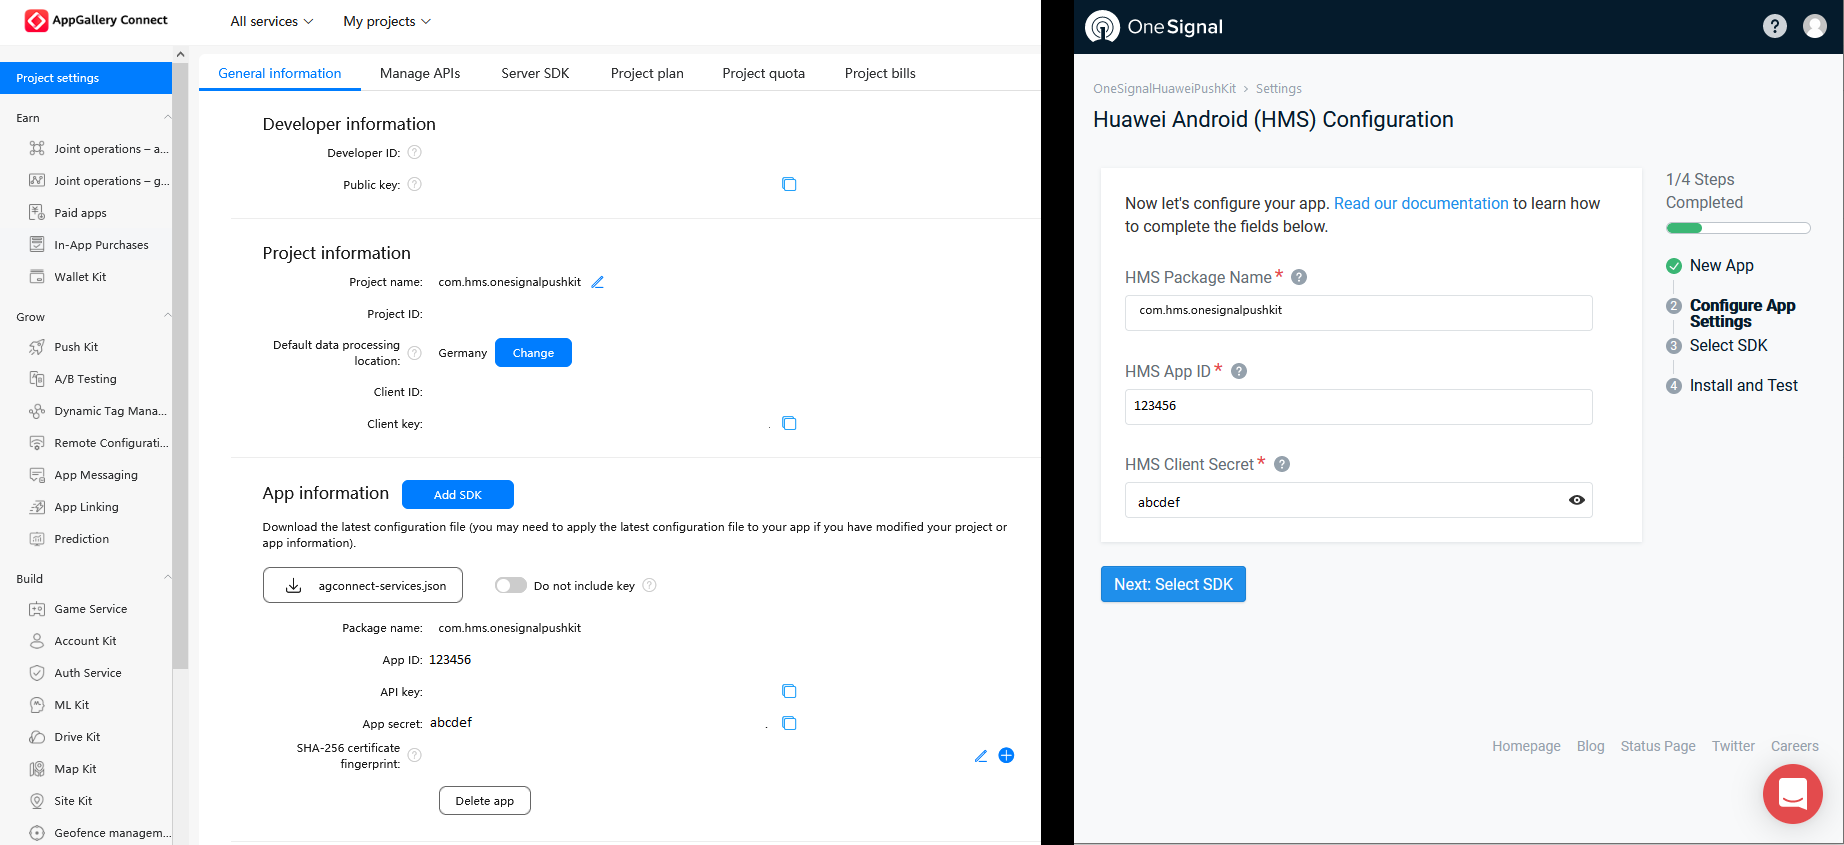Click the HMS App ID help icon
Image resolution: width=1844 pixels, height=845 pixels.
pyautogui.click(x=1239, y=371)
